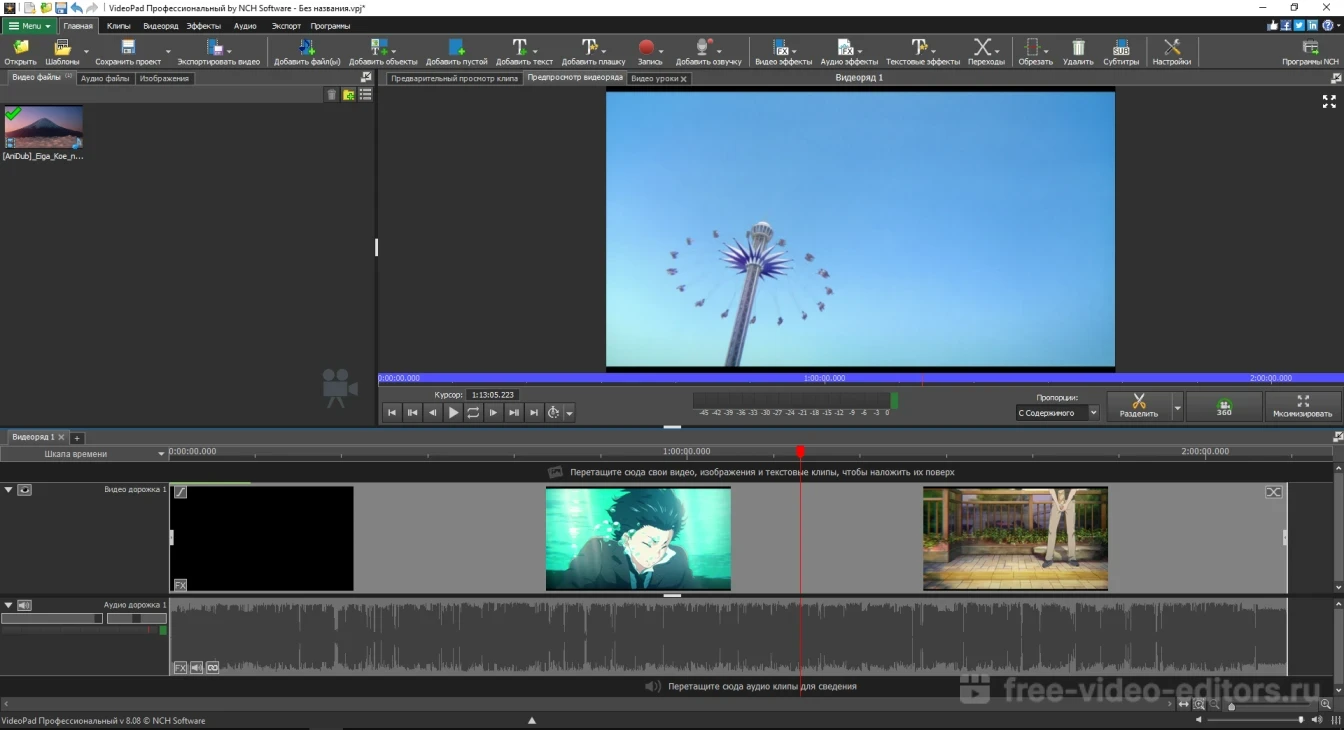The width and height of the screenshot is (1344, 730).
Task: Select the AniDub video thumbnail in the bin
Action: pyautogui.click(x=44, y=127)
